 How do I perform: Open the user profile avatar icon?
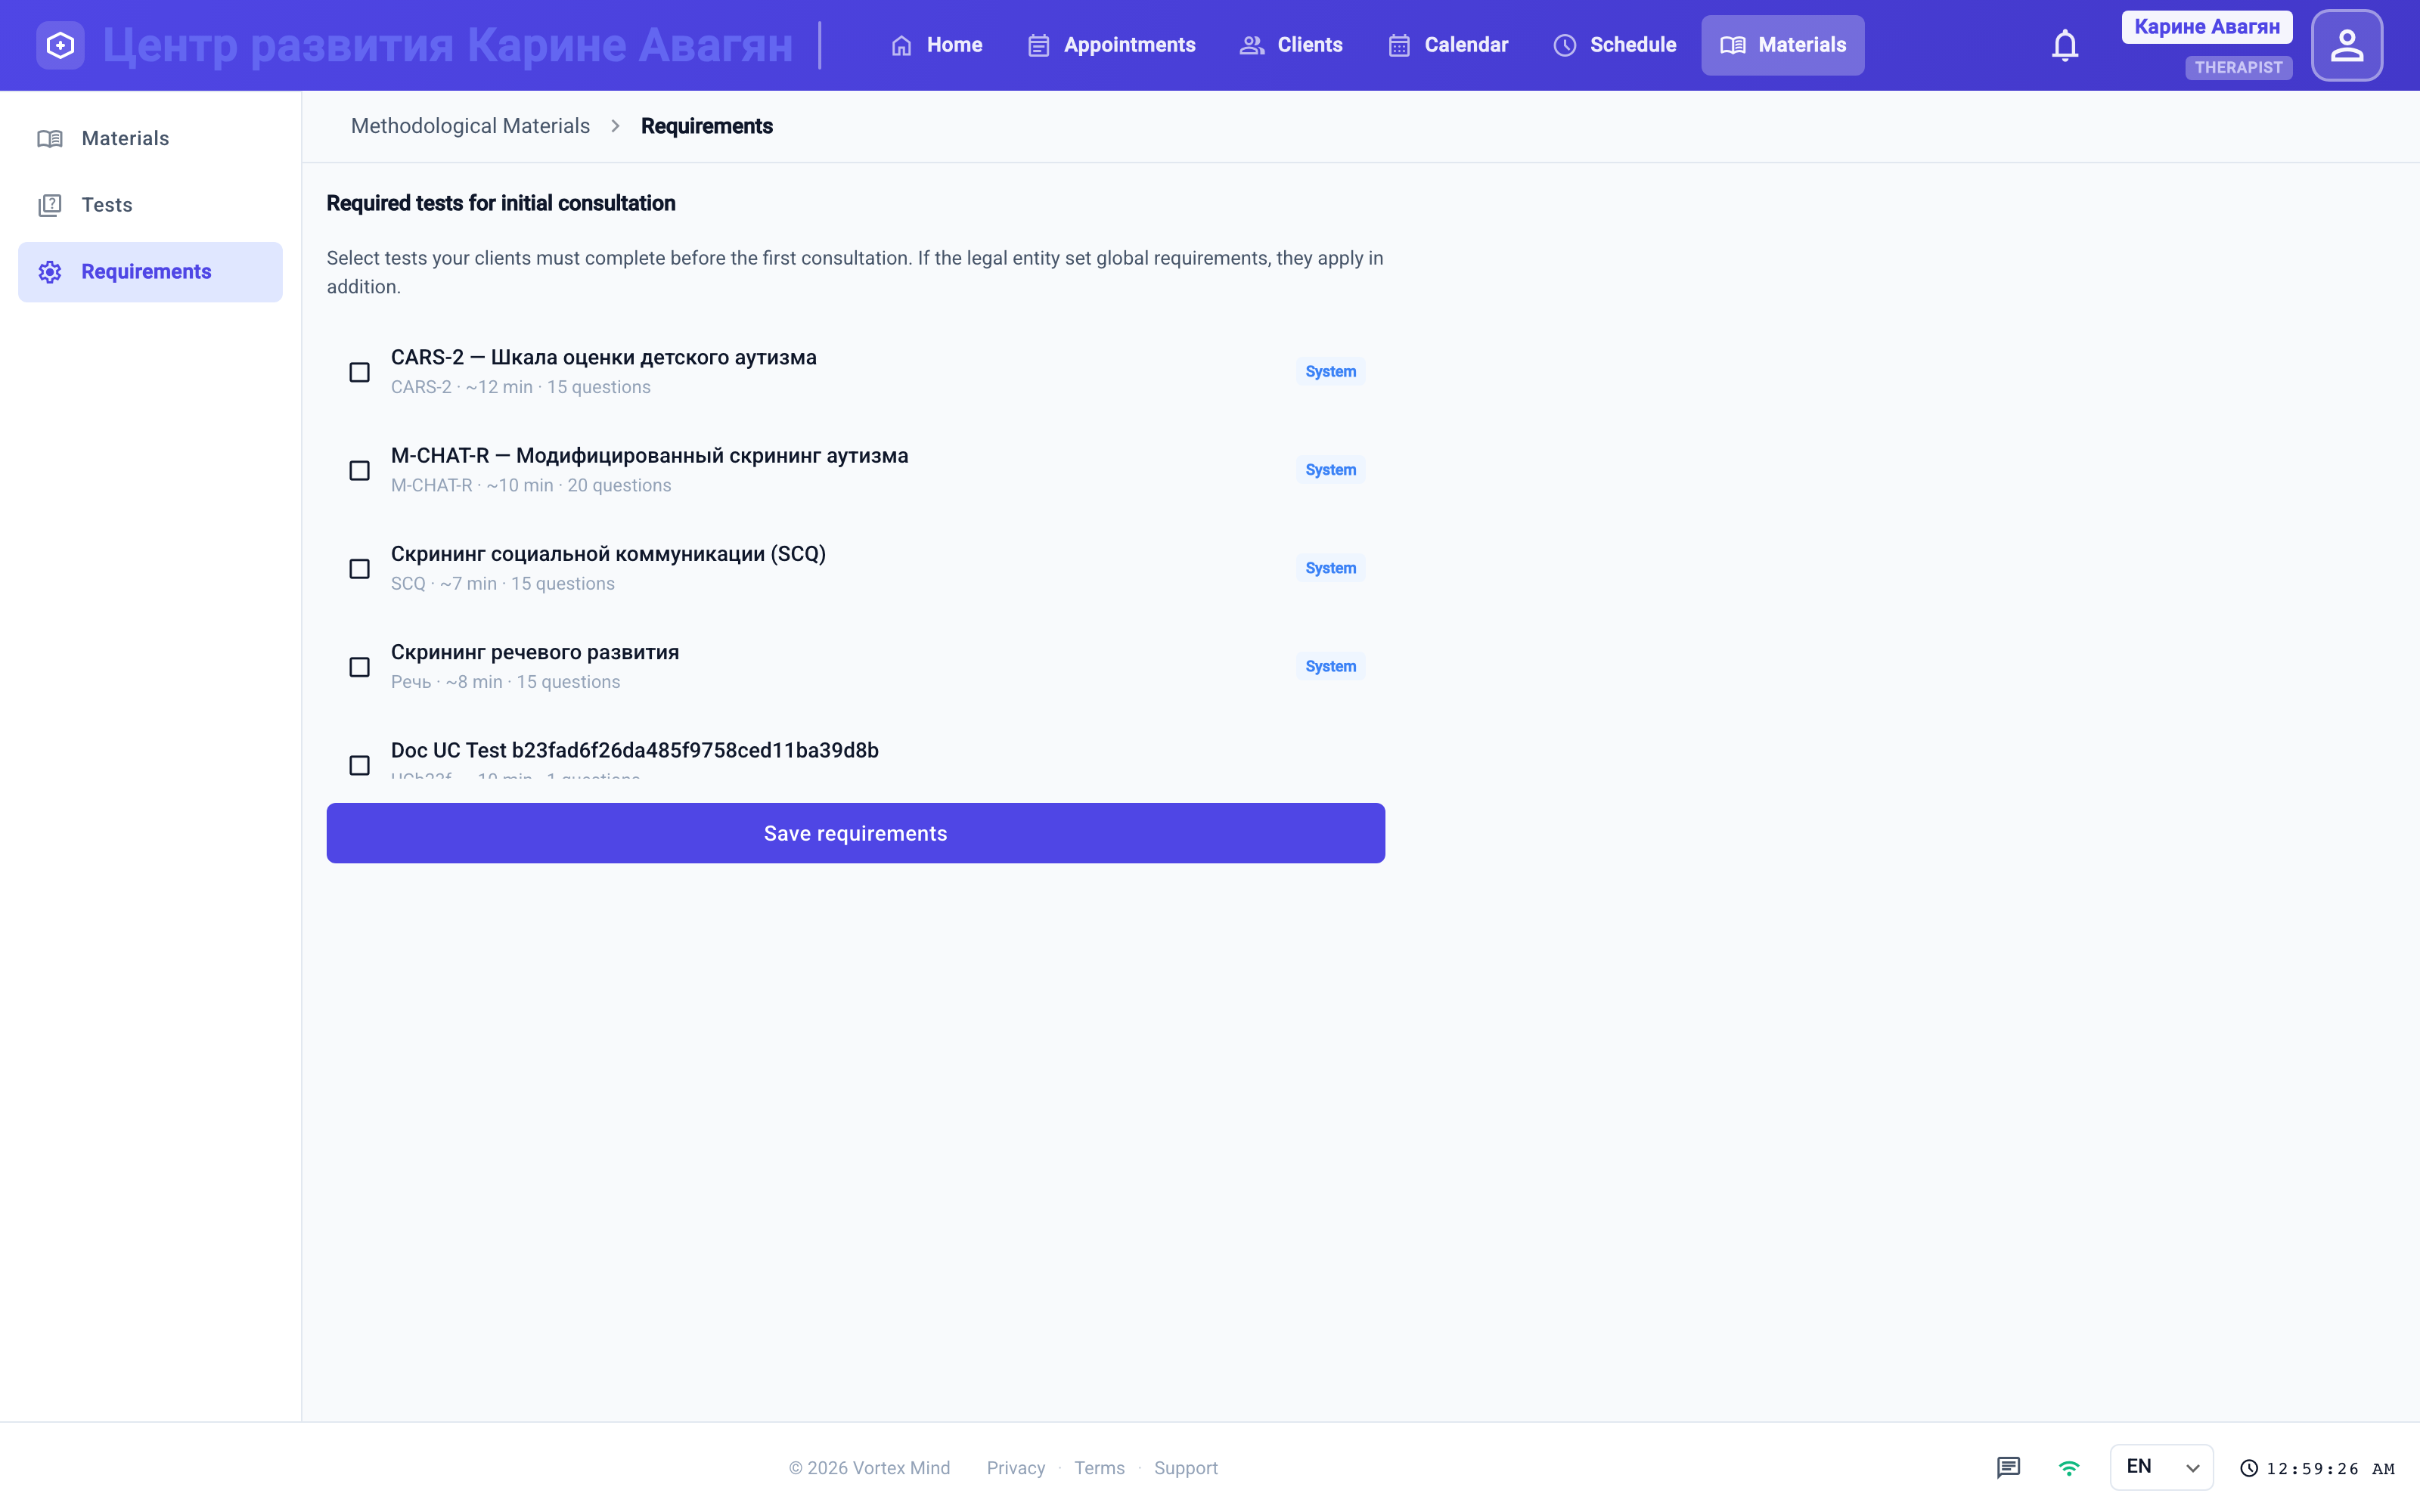tap(2346, 45)
